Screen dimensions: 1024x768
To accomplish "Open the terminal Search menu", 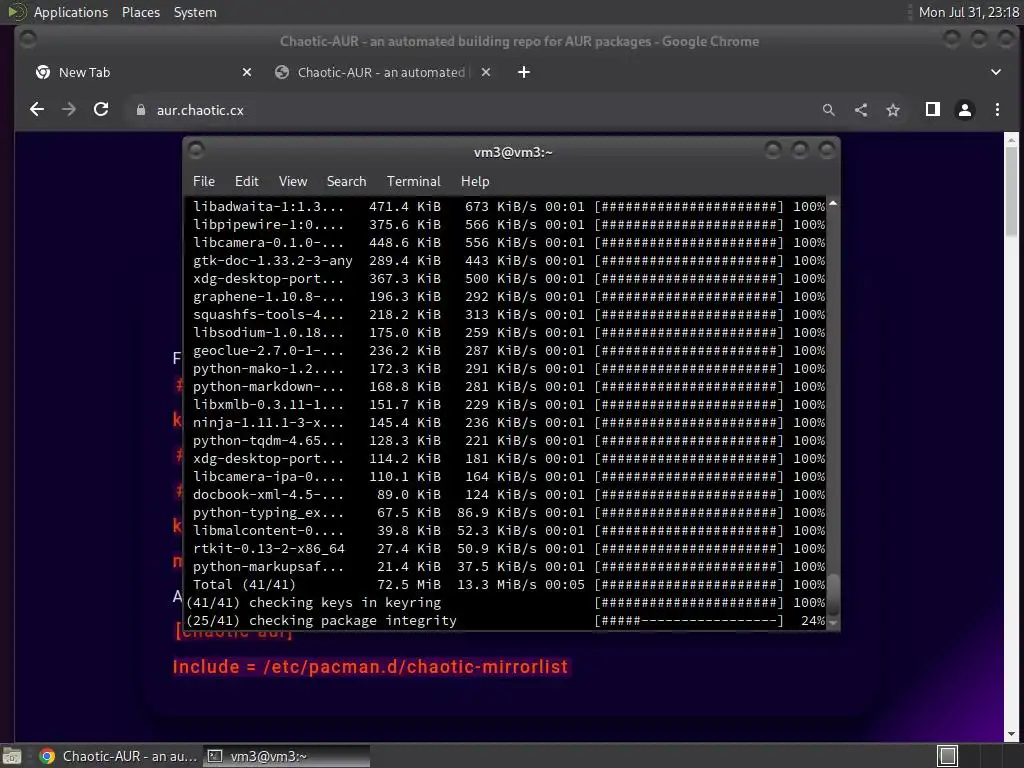I will (x=346, y=182).
